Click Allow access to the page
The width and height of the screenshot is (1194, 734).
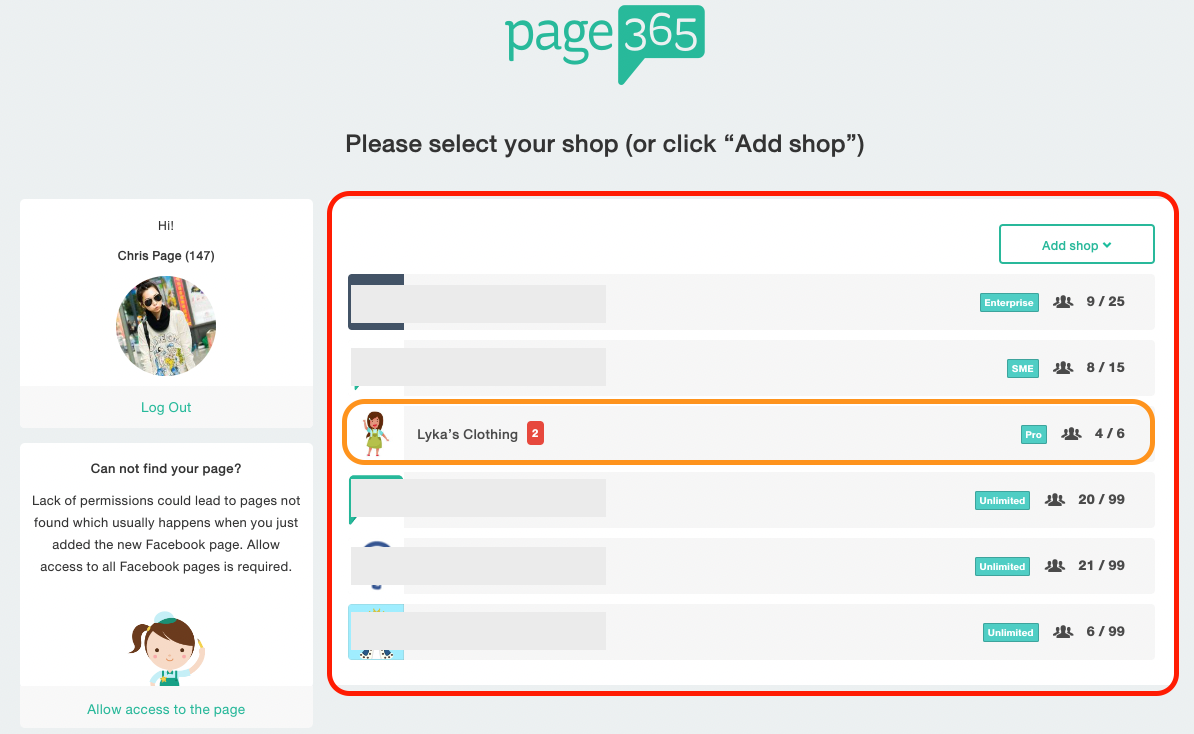tap(166, 709)
